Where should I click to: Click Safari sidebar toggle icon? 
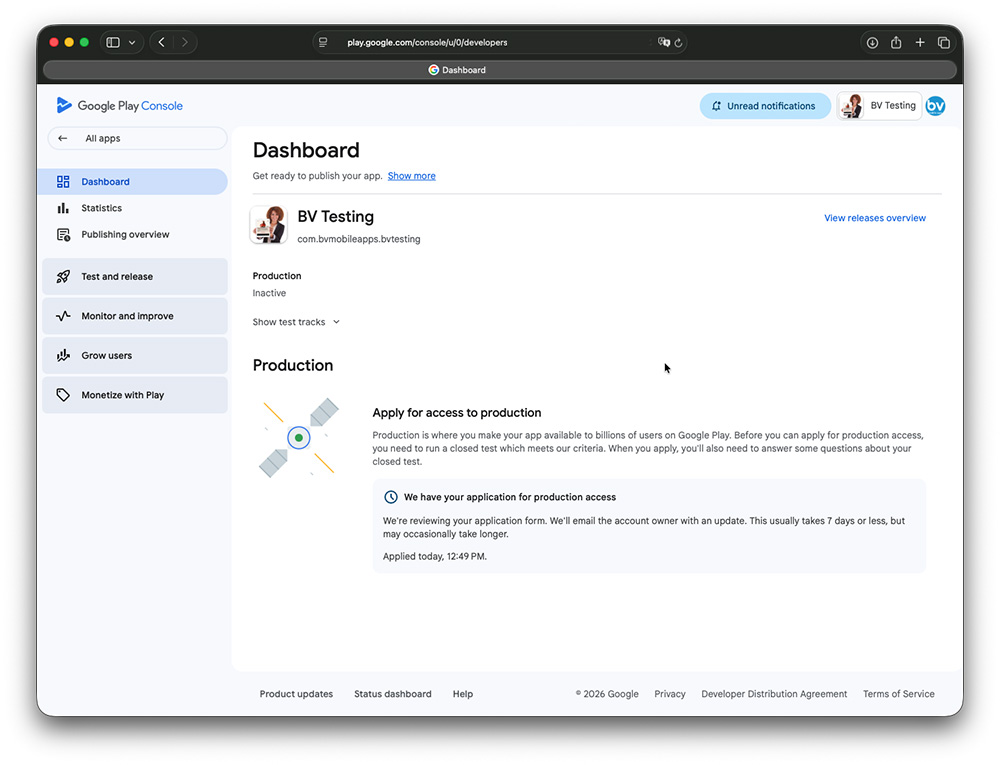[x=113, y=43]
